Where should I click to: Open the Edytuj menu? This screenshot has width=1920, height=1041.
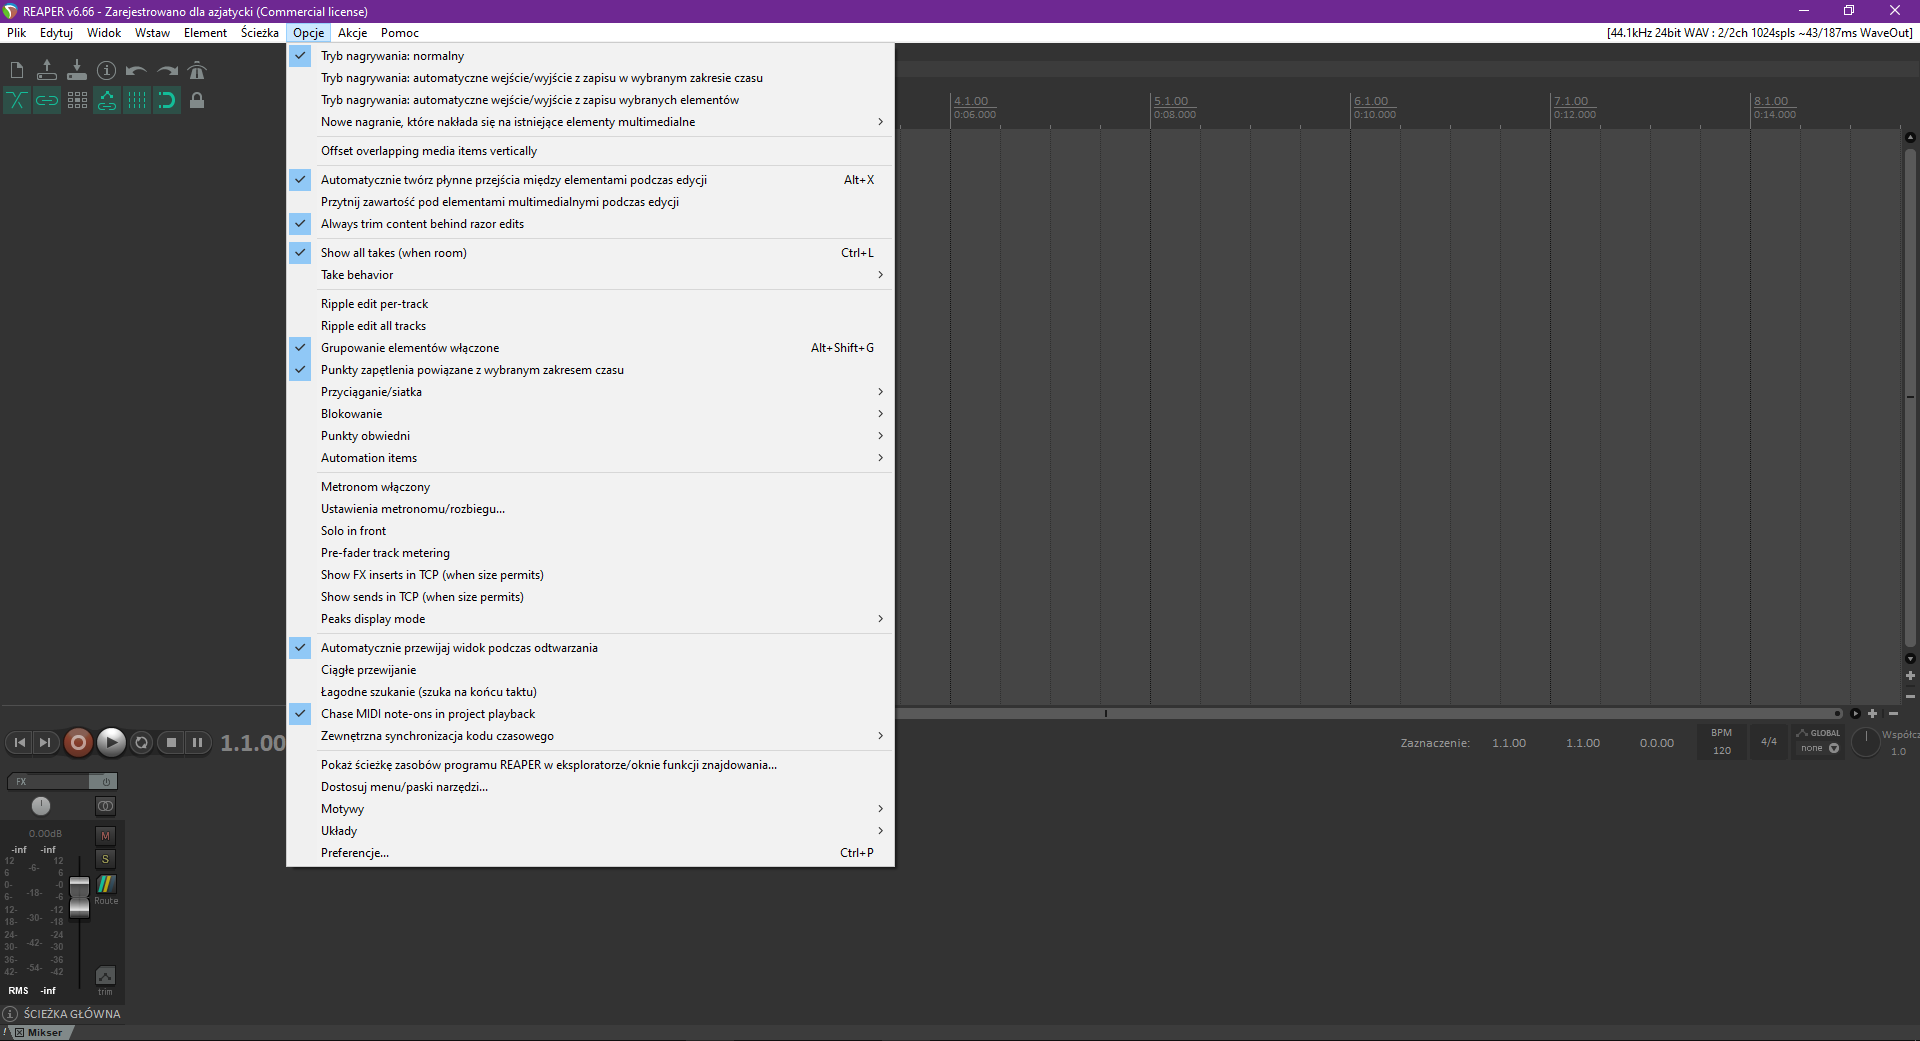tap(56, 33)
